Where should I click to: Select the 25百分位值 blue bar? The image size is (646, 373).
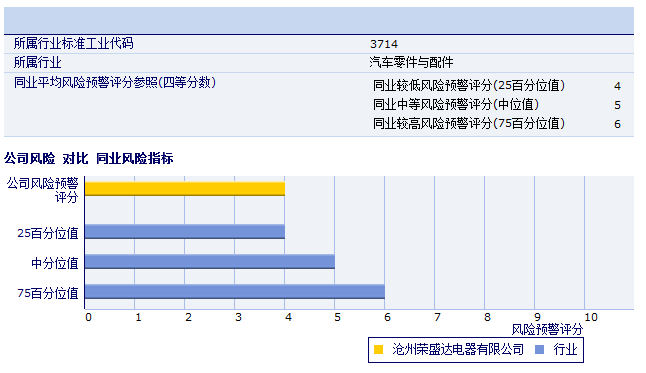(185, 232)
